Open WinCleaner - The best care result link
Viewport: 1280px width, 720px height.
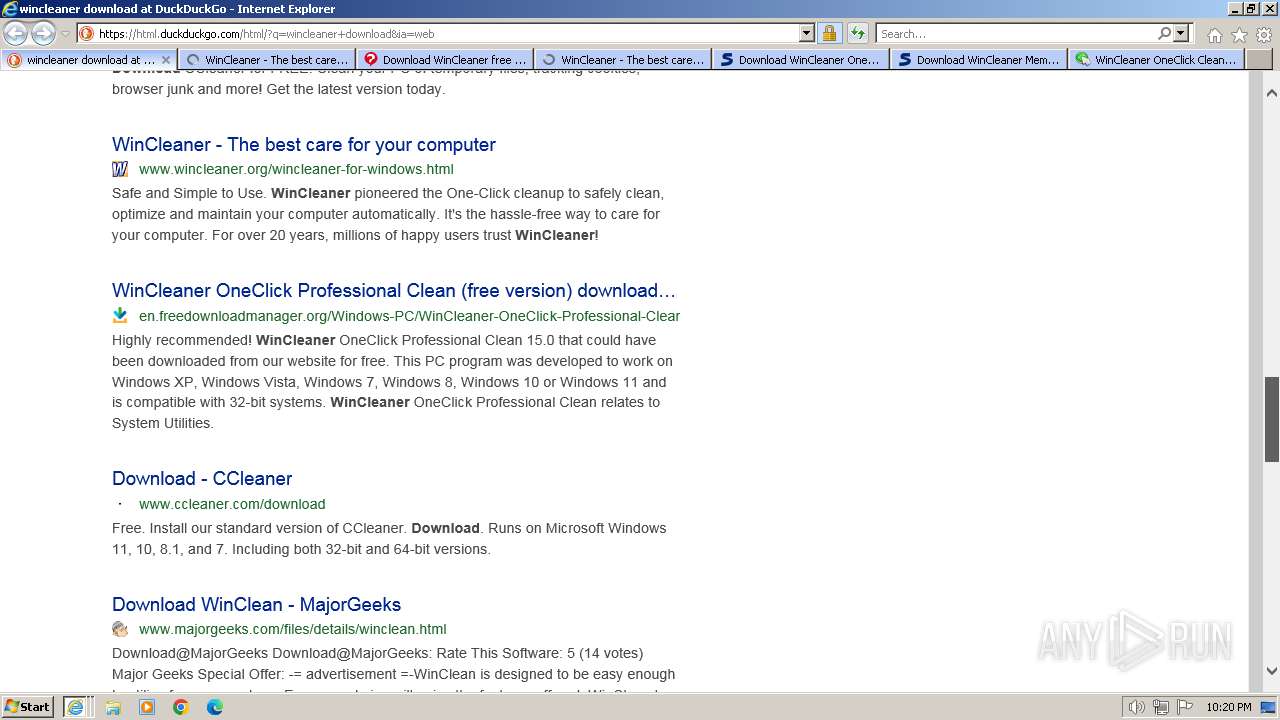click(x=304, y=145)
